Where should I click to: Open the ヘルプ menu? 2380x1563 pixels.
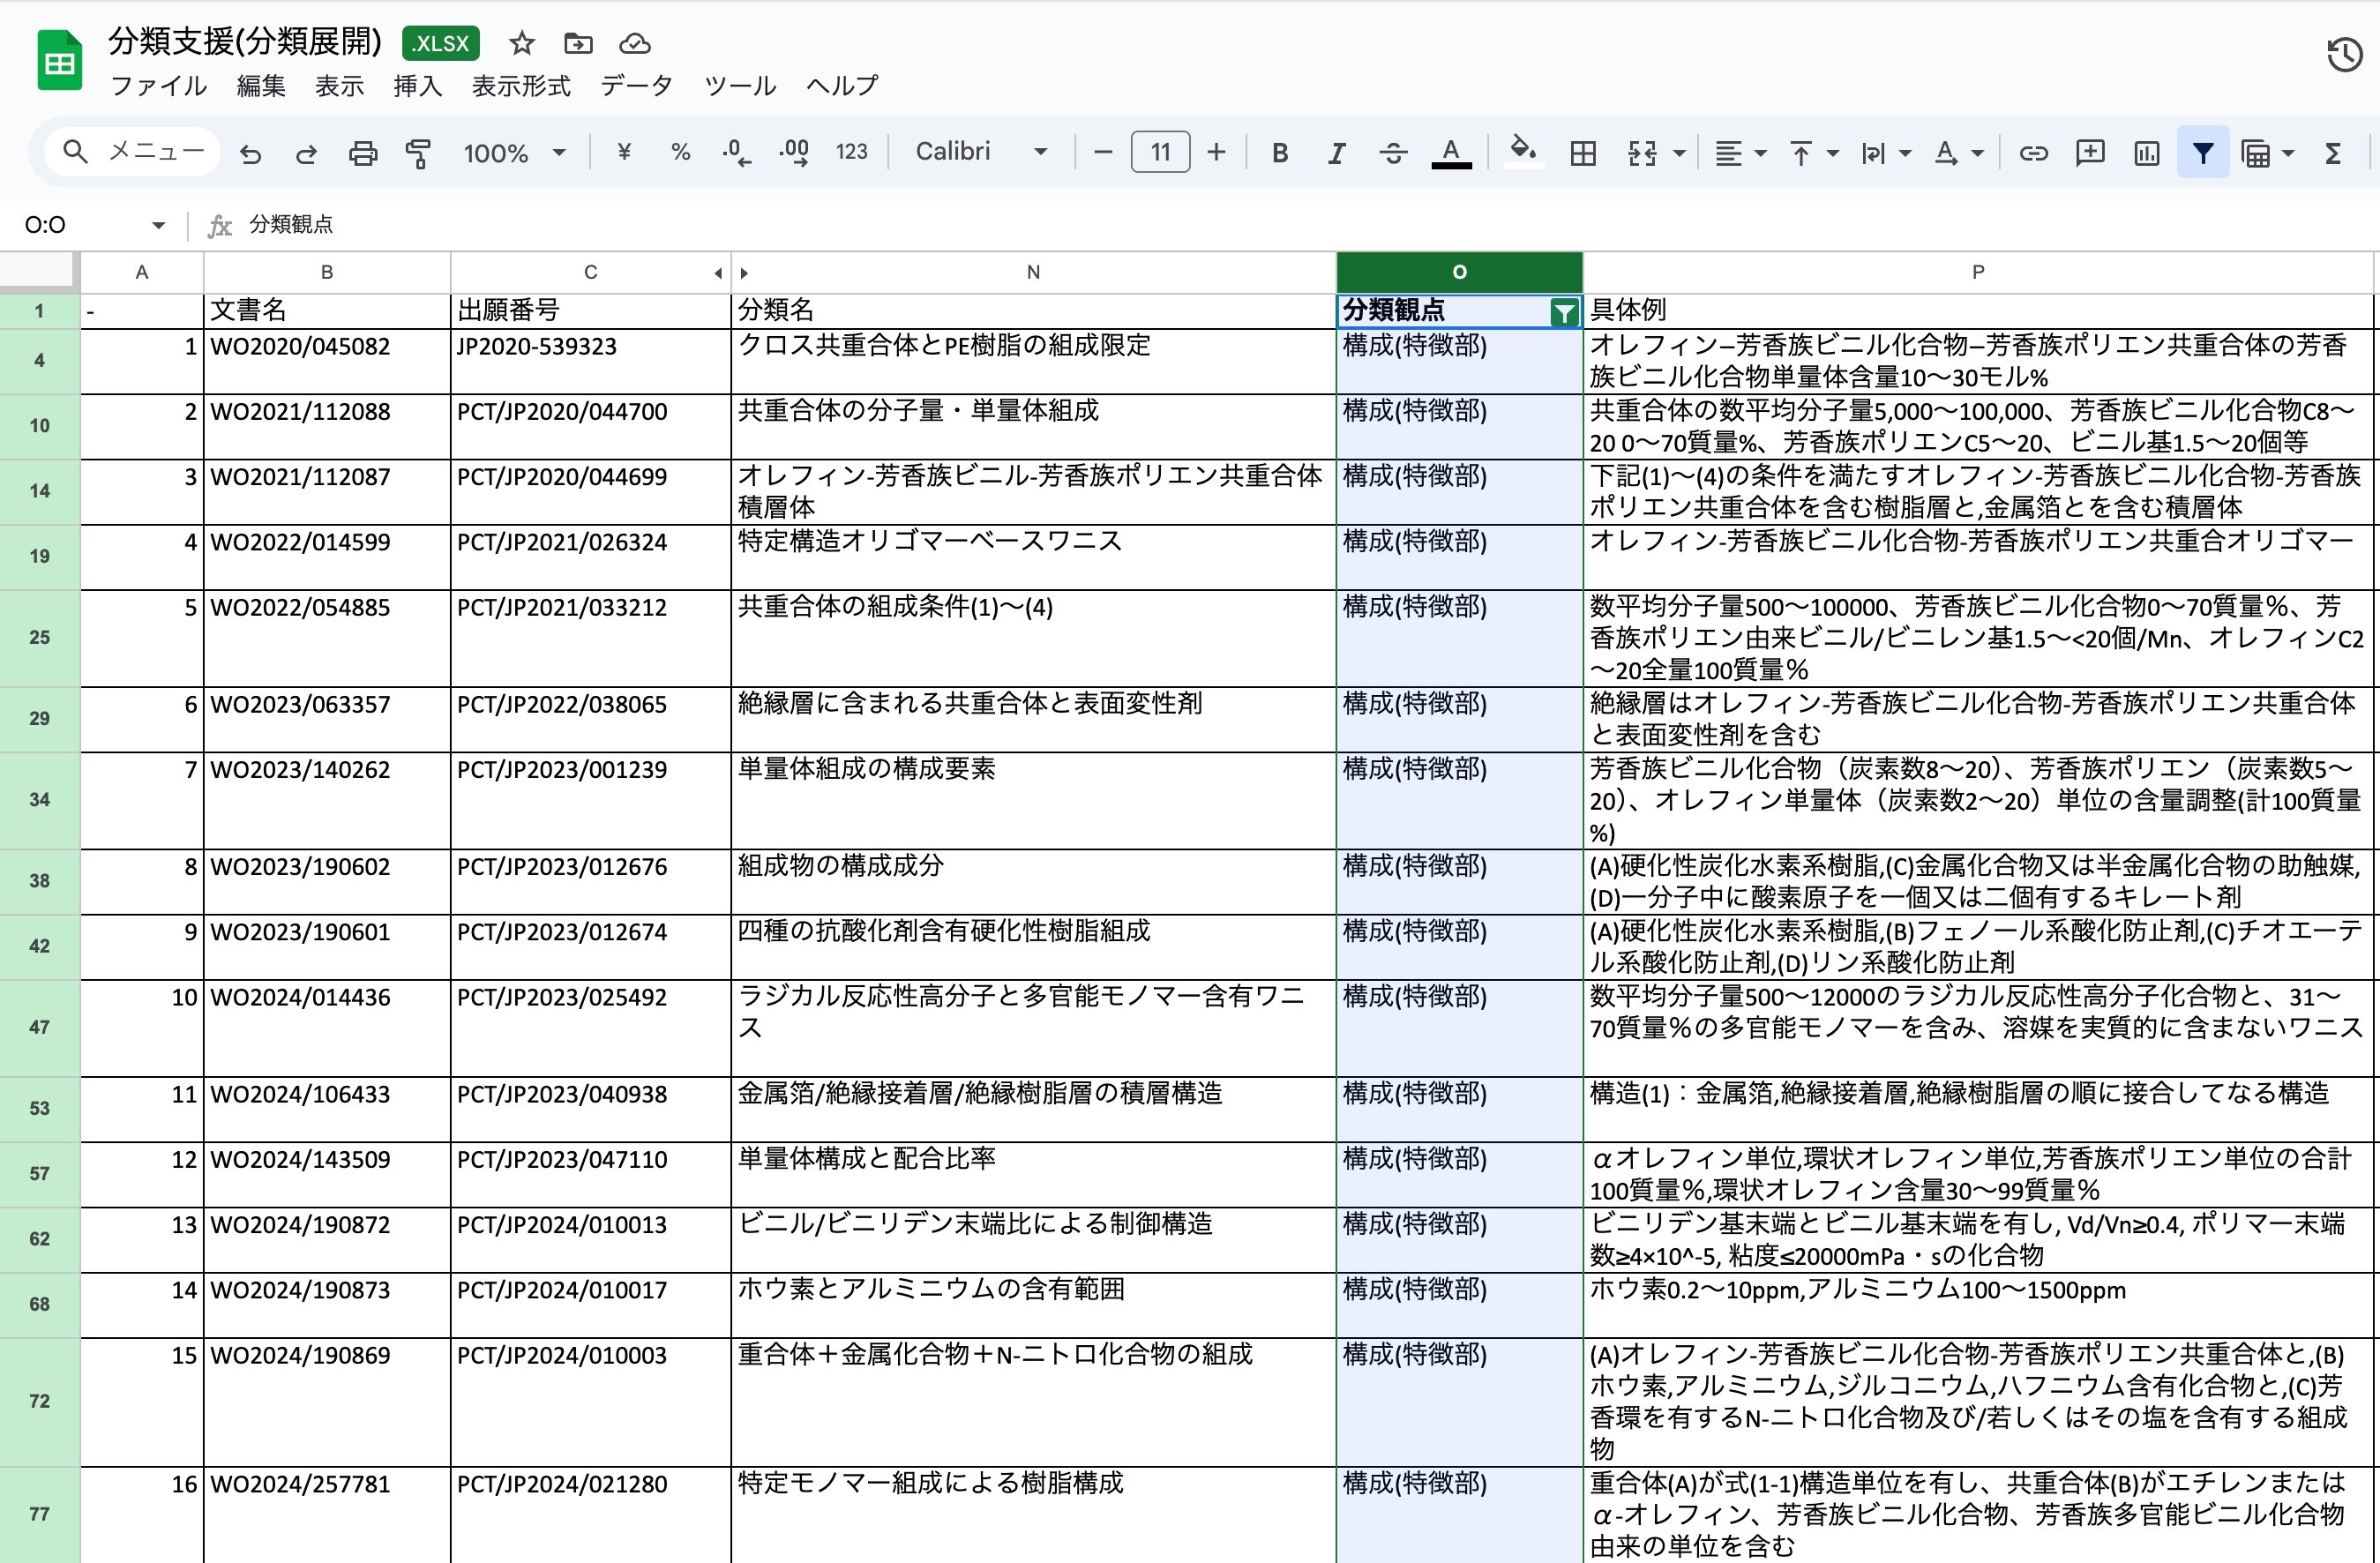point(843,86)
